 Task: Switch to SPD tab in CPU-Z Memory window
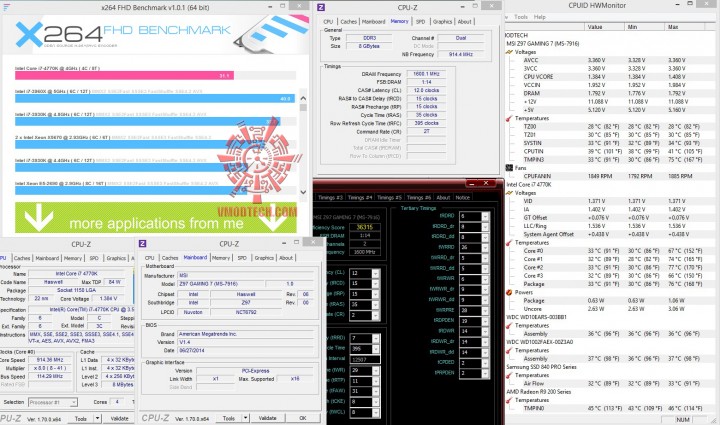point(420,22)
